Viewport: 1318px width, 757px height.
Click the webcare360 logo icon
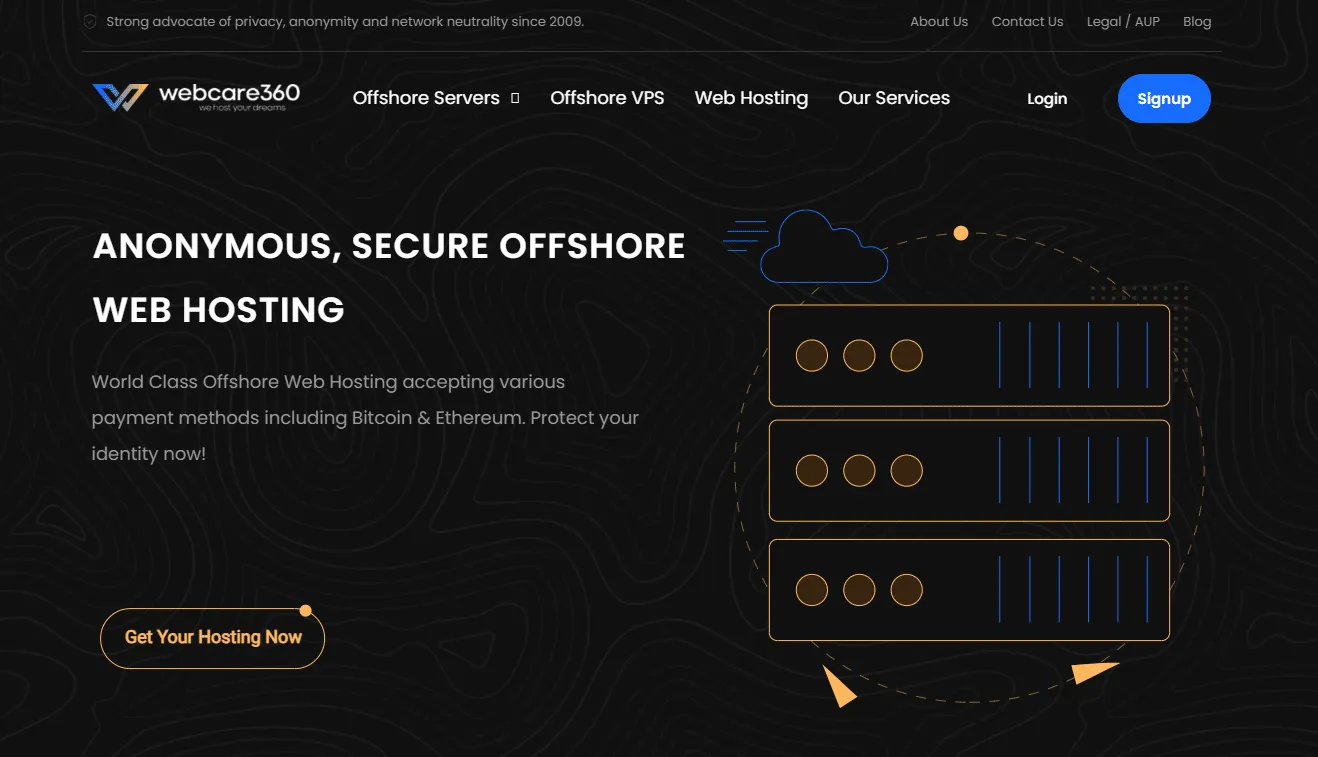click(120, 97)
